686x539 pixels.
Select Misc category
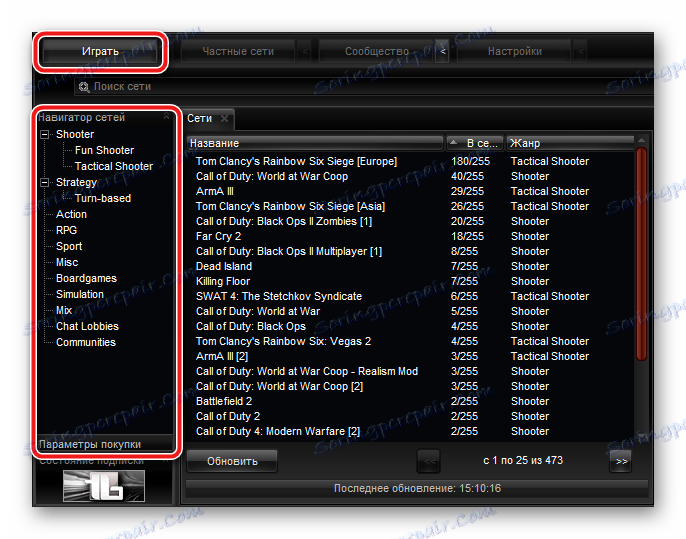[67, 262]
